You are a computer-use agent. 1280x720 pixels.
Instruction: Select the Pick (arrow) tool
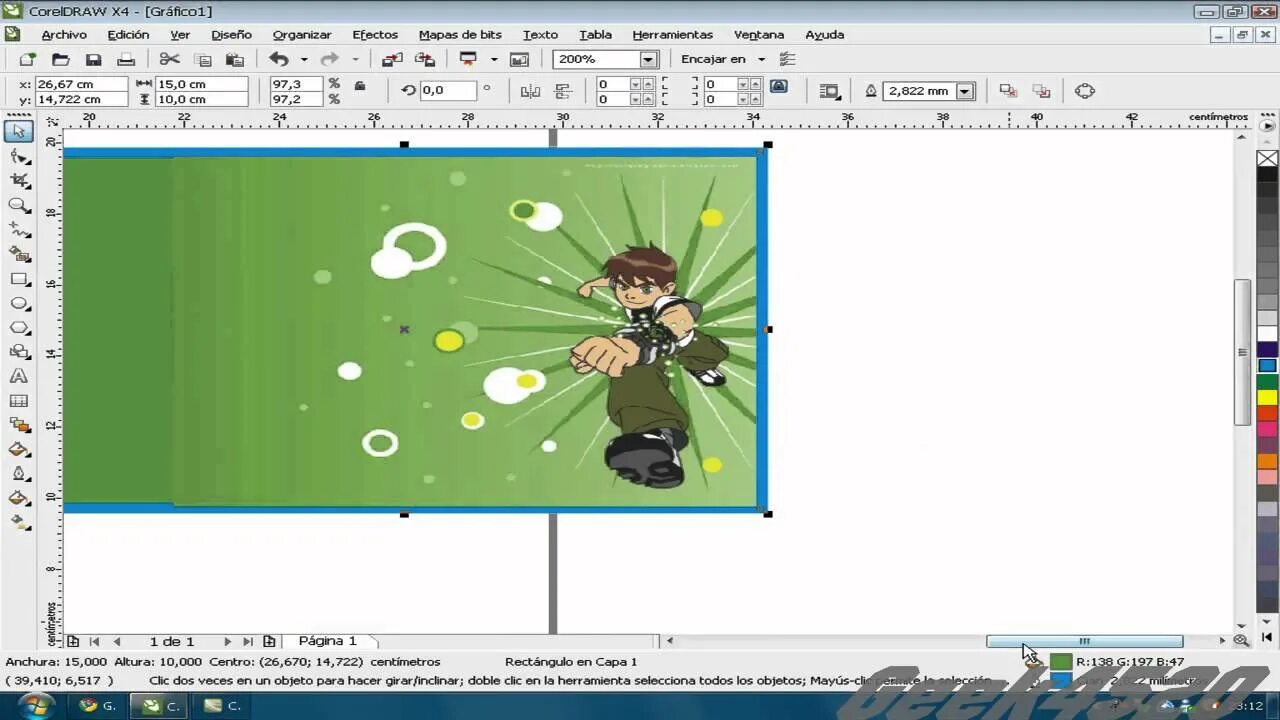point(19,131)
